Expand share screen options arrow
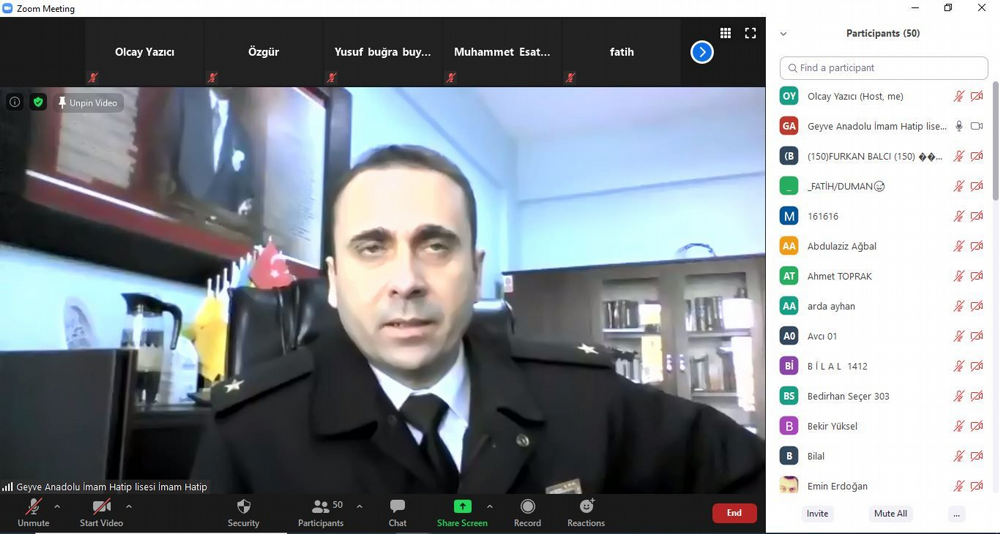 490,507
